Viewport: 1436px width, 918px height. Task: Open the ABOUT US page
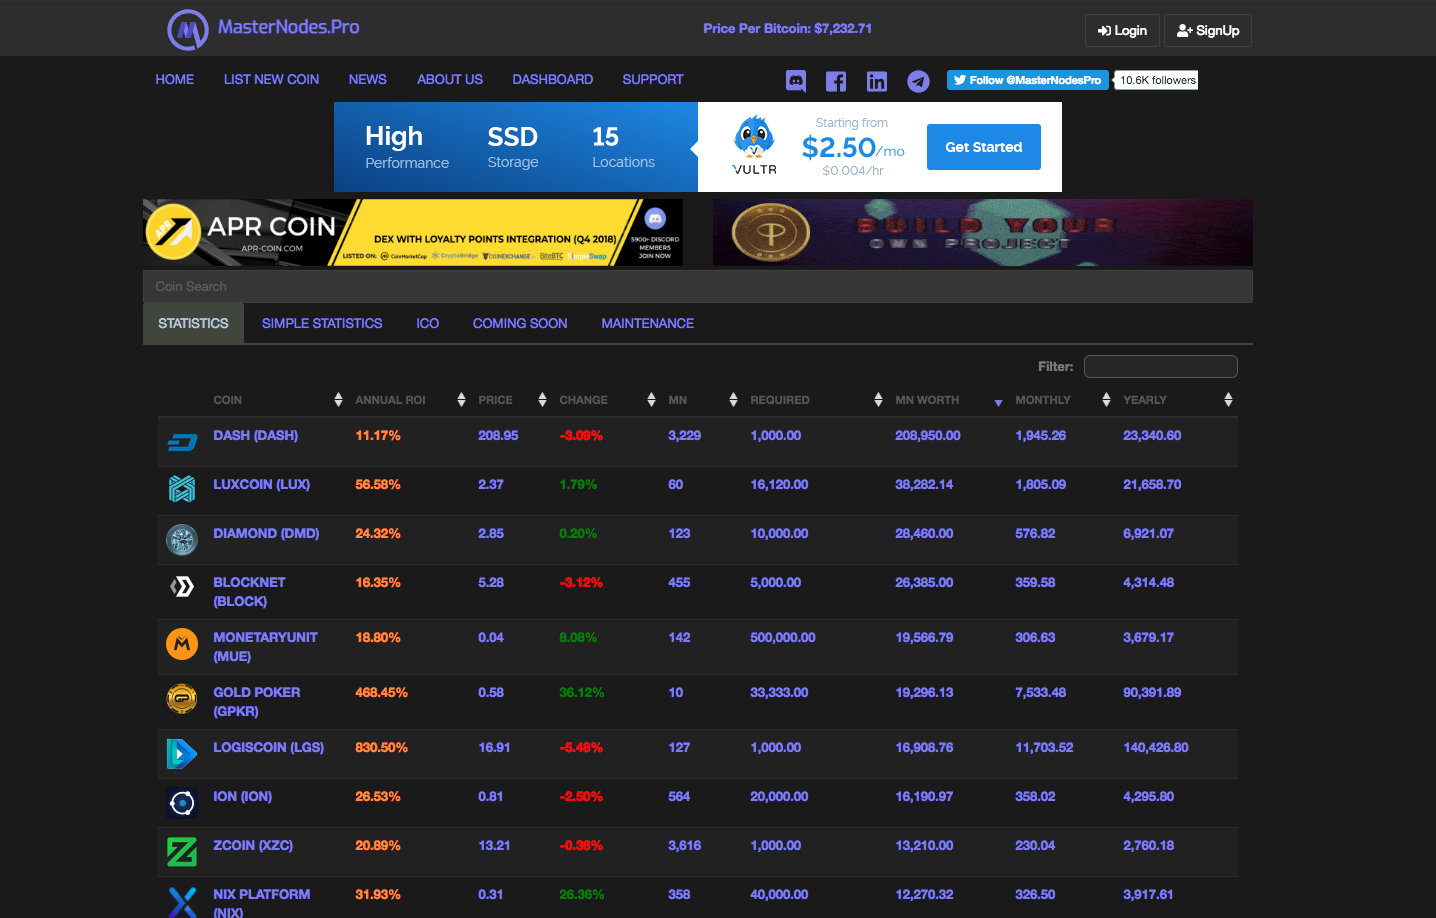click(x=450, y=79)
